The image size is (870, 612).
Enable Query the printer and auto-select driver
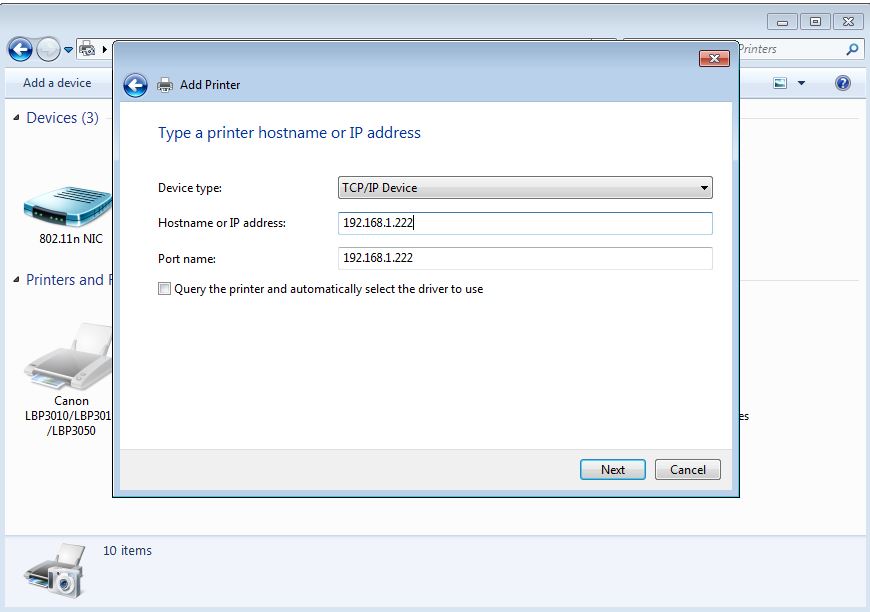point(164,289)
